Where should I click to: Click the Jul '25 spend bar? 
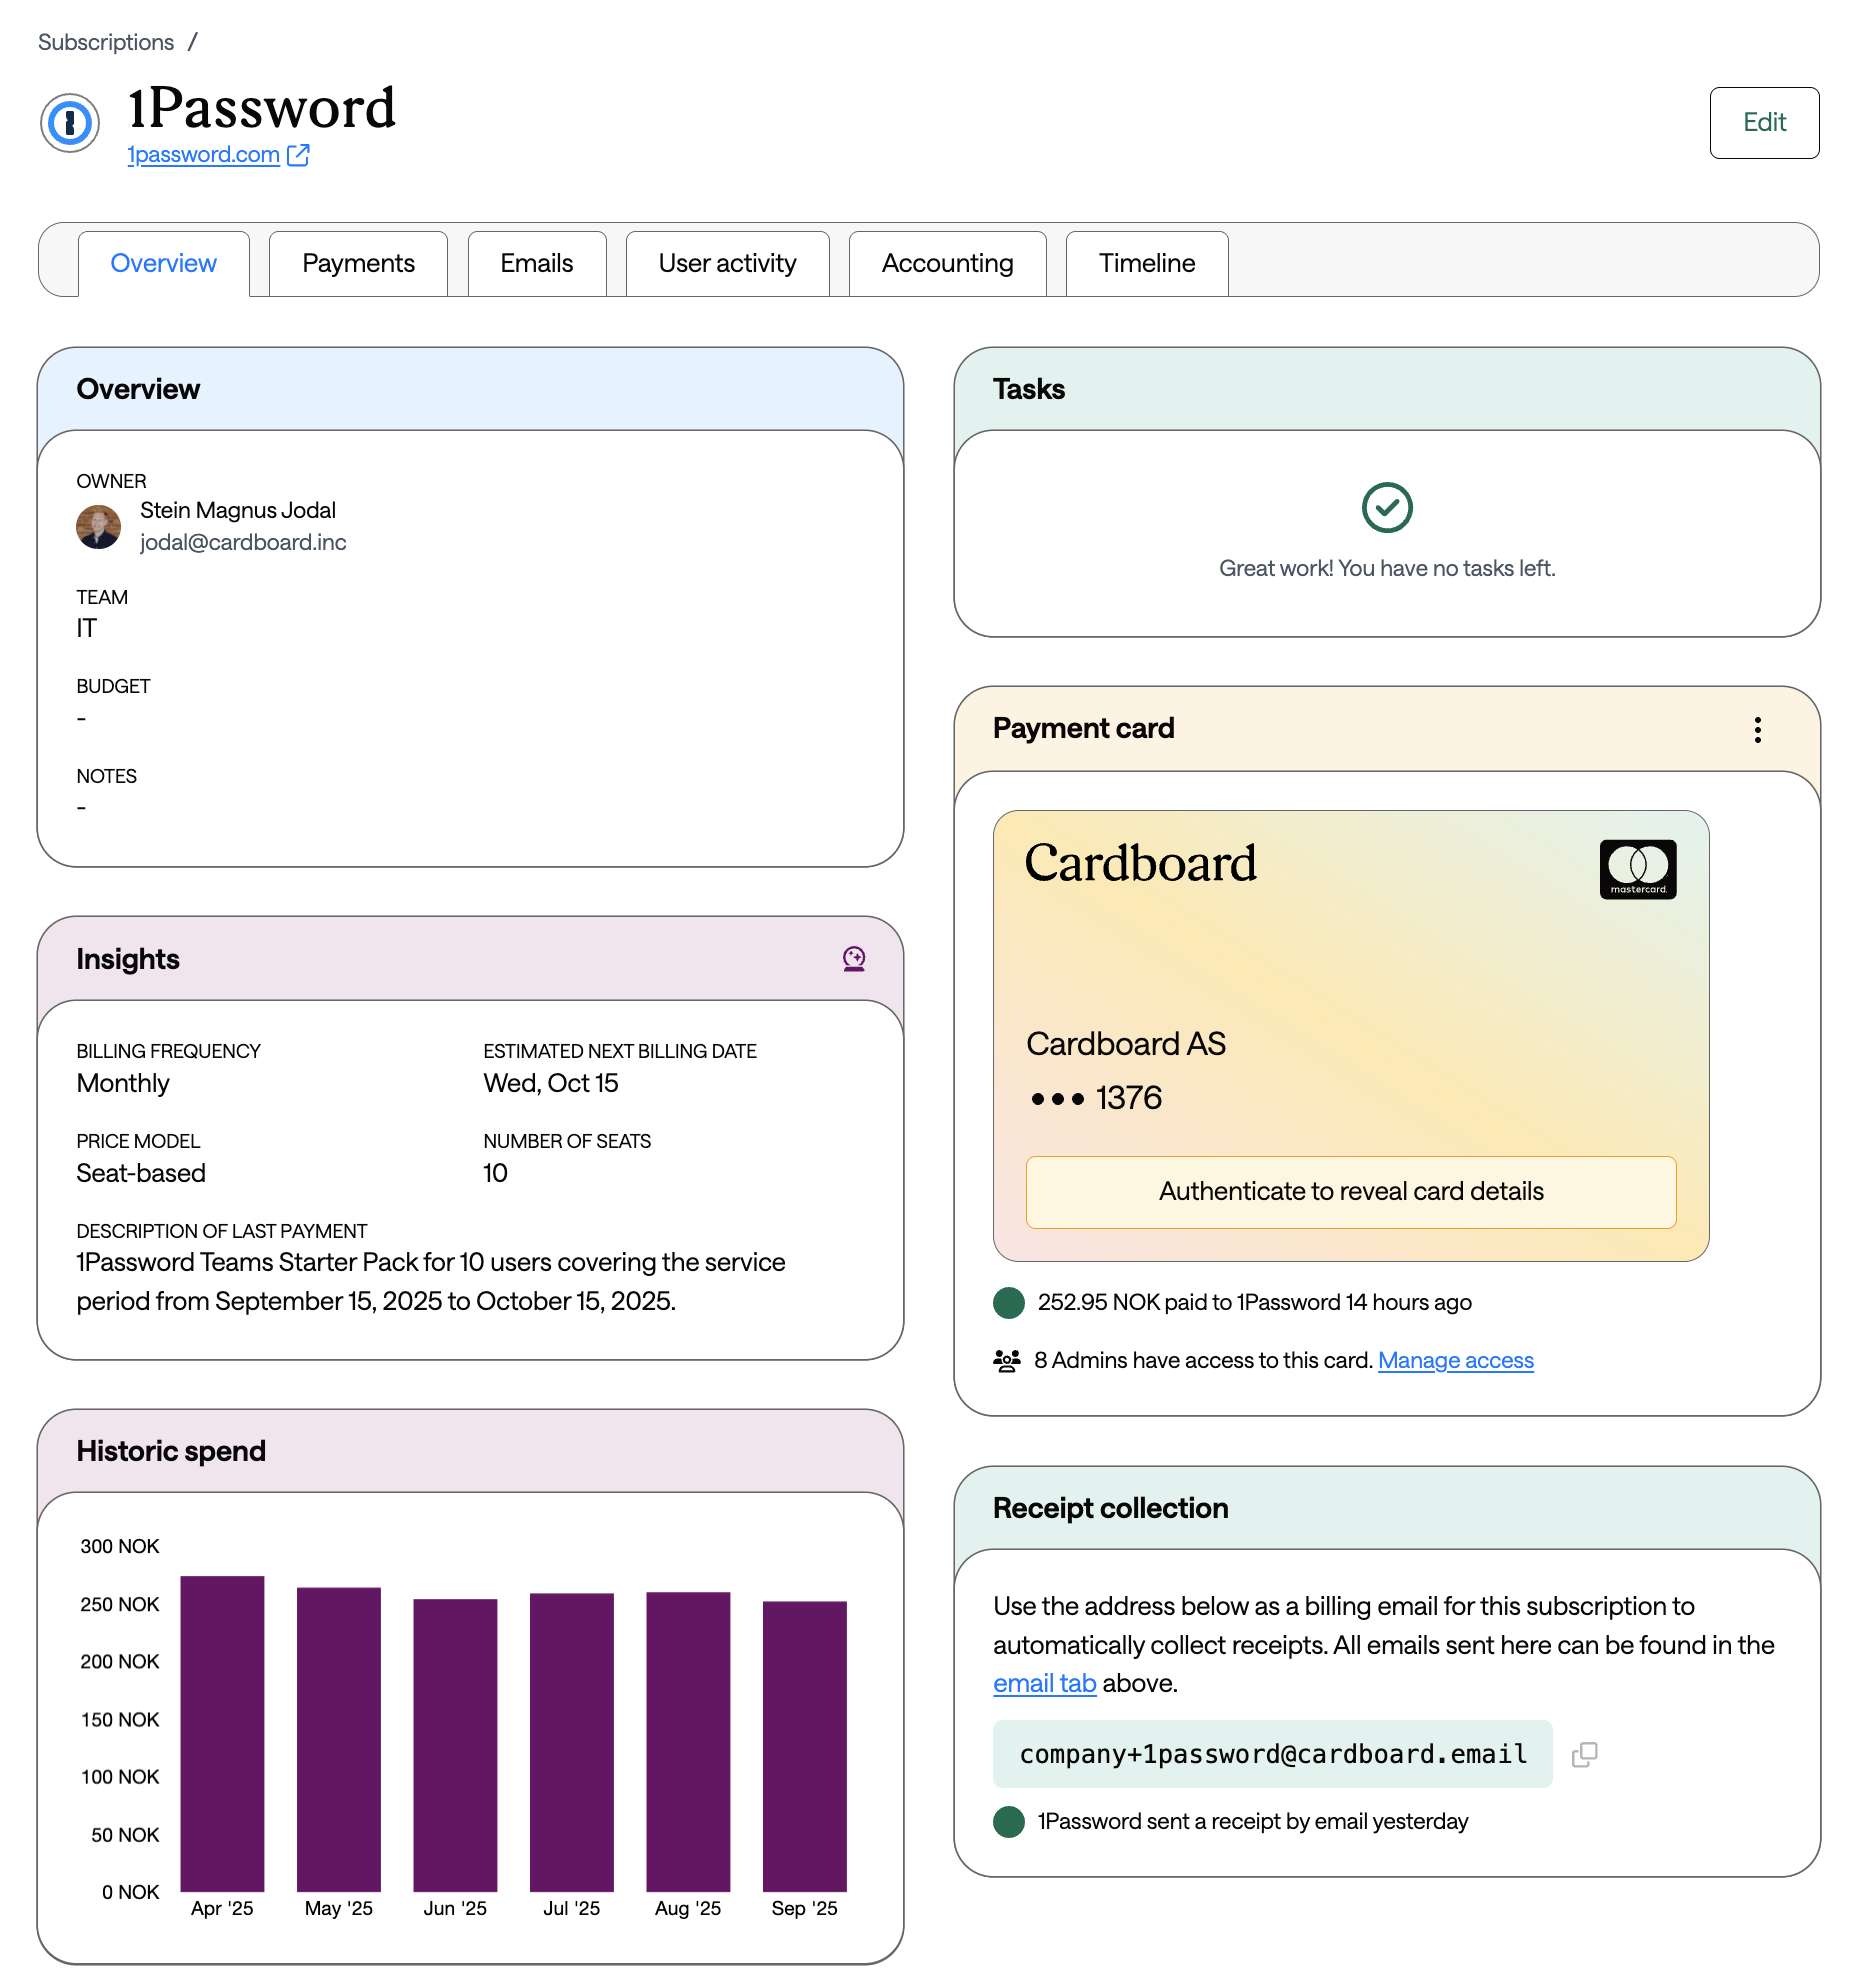click(572, 1743)
